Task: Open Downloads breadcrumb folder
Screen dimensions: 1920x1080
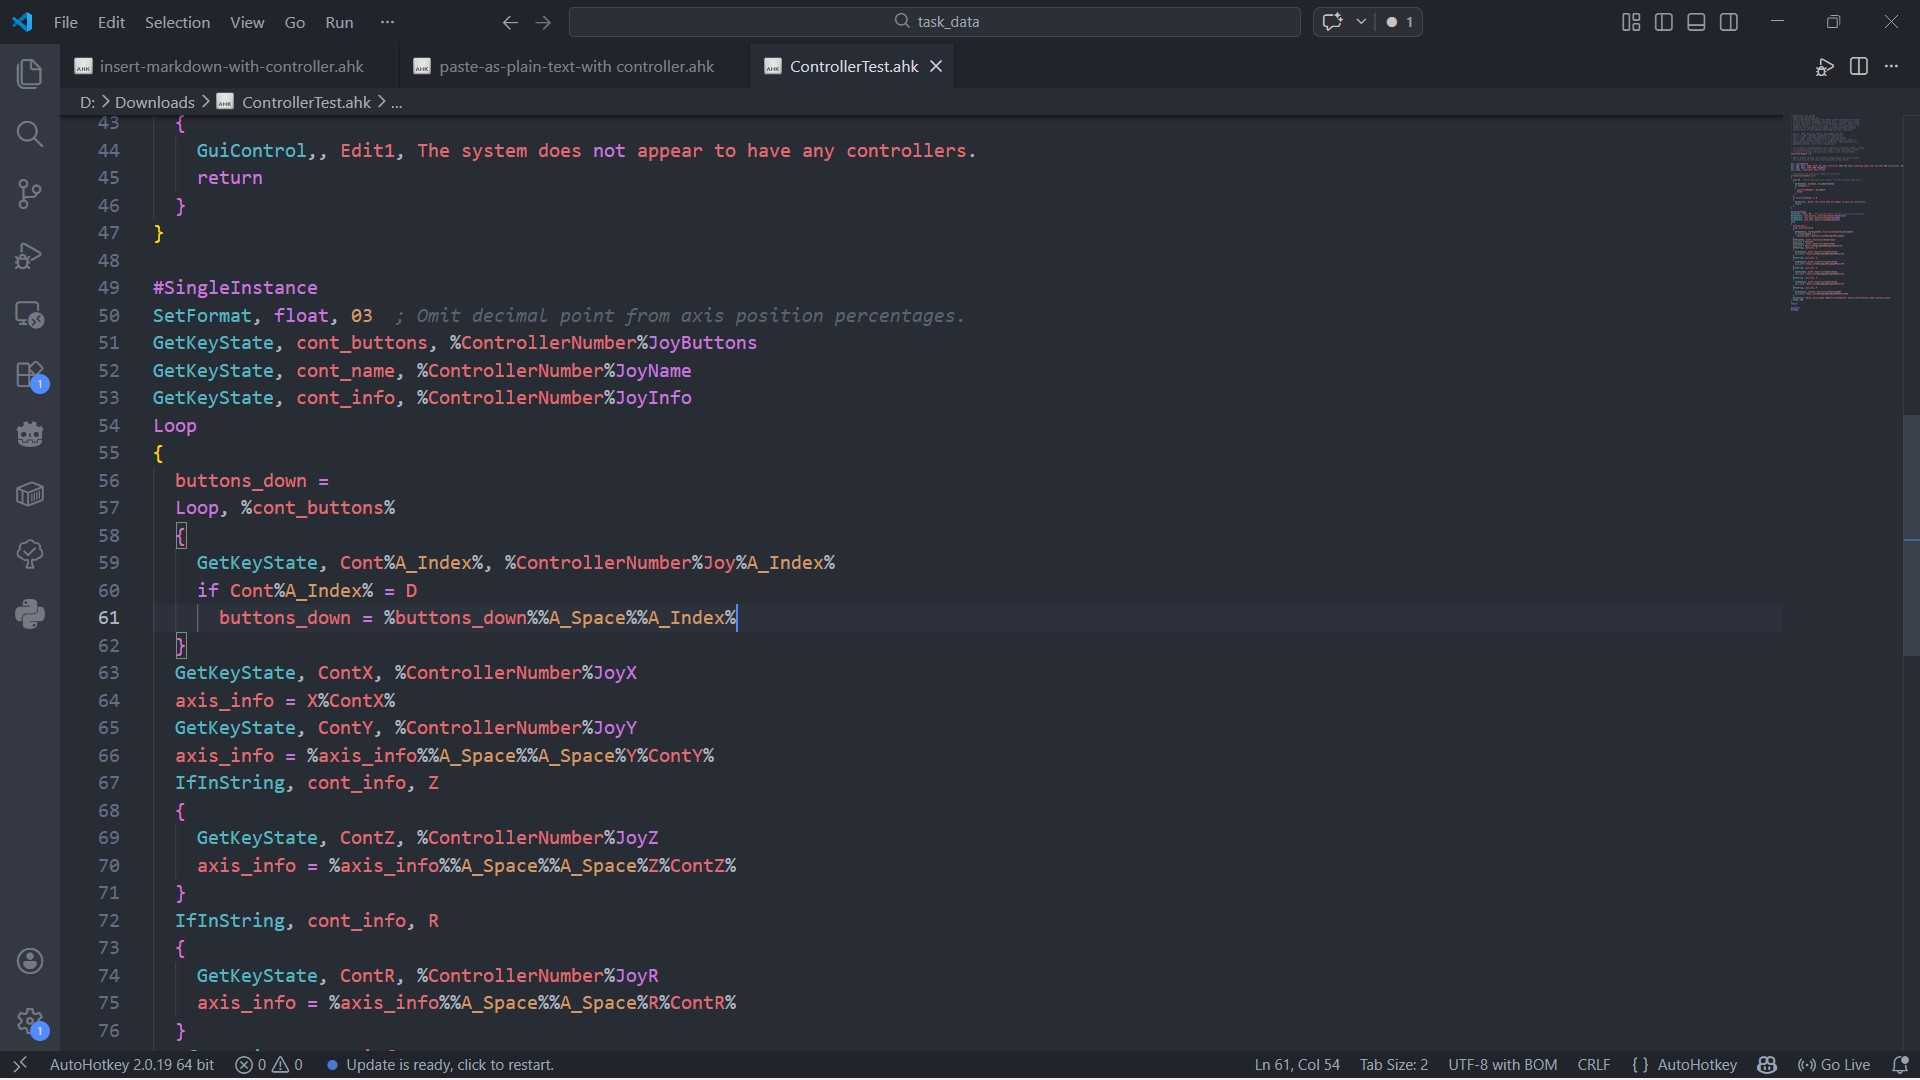Action: click(x=155, y=102)
